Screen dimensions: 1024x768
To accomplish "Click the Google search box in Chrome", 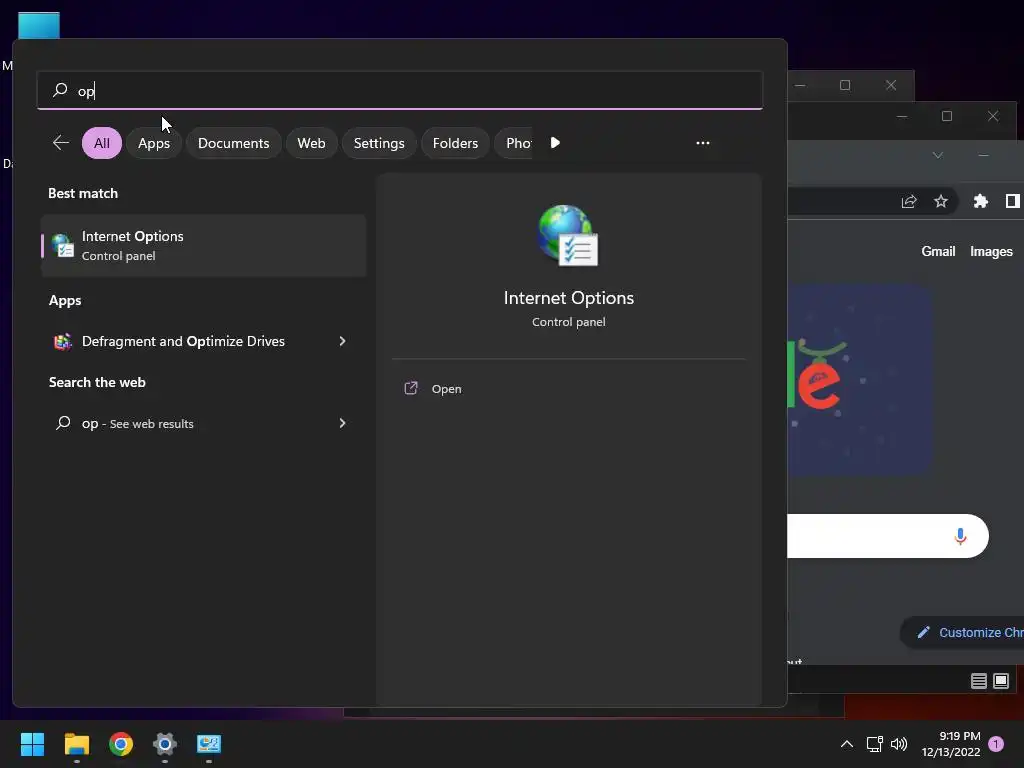I will click(x=888, y=536).
